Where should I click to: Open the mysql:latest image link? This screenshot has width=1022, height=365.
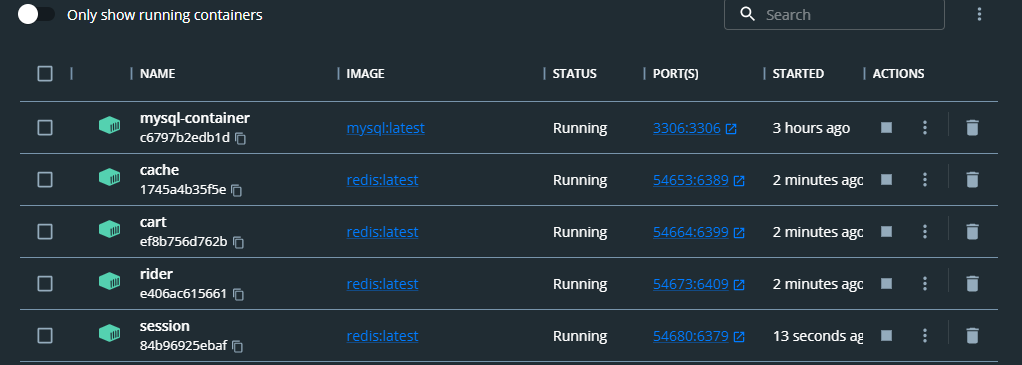tap(385, 128)
